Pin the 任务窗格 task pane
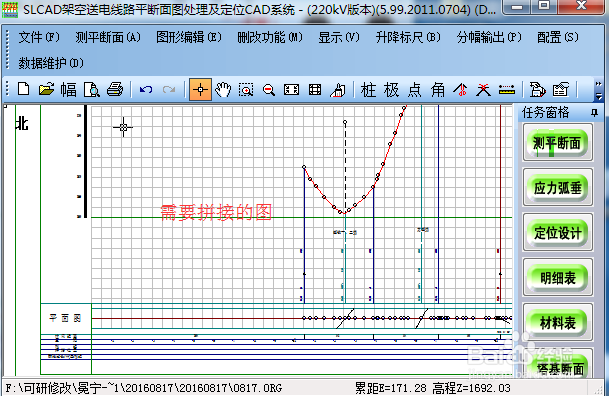The width and height of the screenshot is (609, 396). [x=594, y=113]
